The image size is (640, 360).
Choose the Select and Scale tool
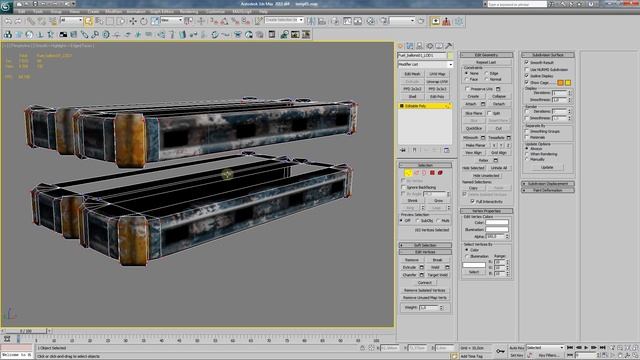click(x=155, y=21)
